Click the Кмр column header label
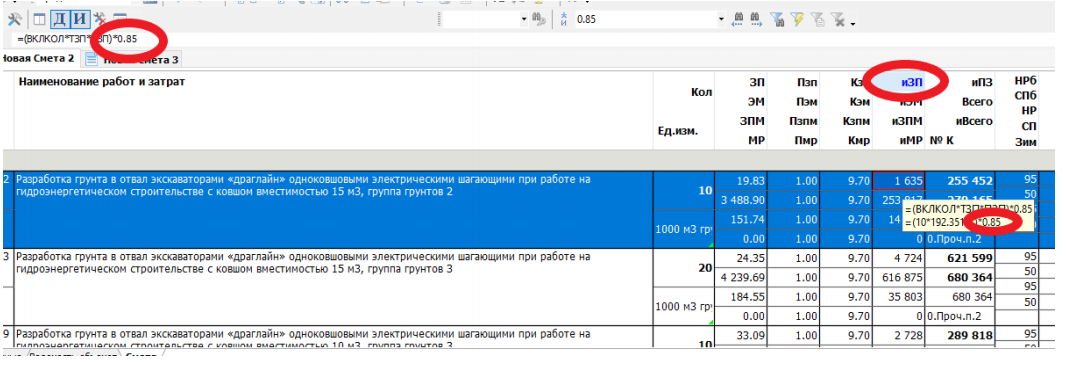The height and width of the screenshot is (366, 1066). (x=860, y=140)
